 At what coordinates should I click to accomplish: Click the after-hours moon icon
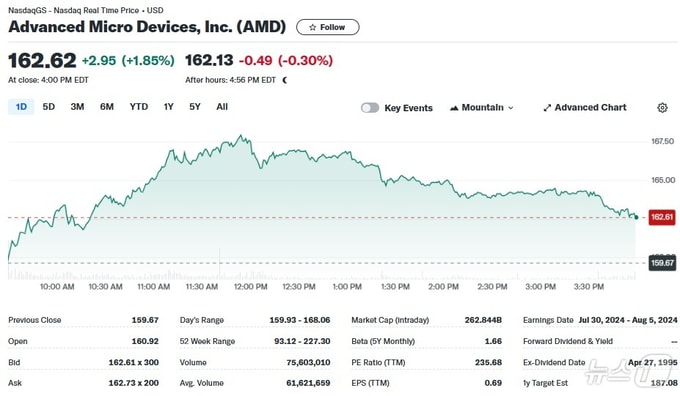[284, 80]
